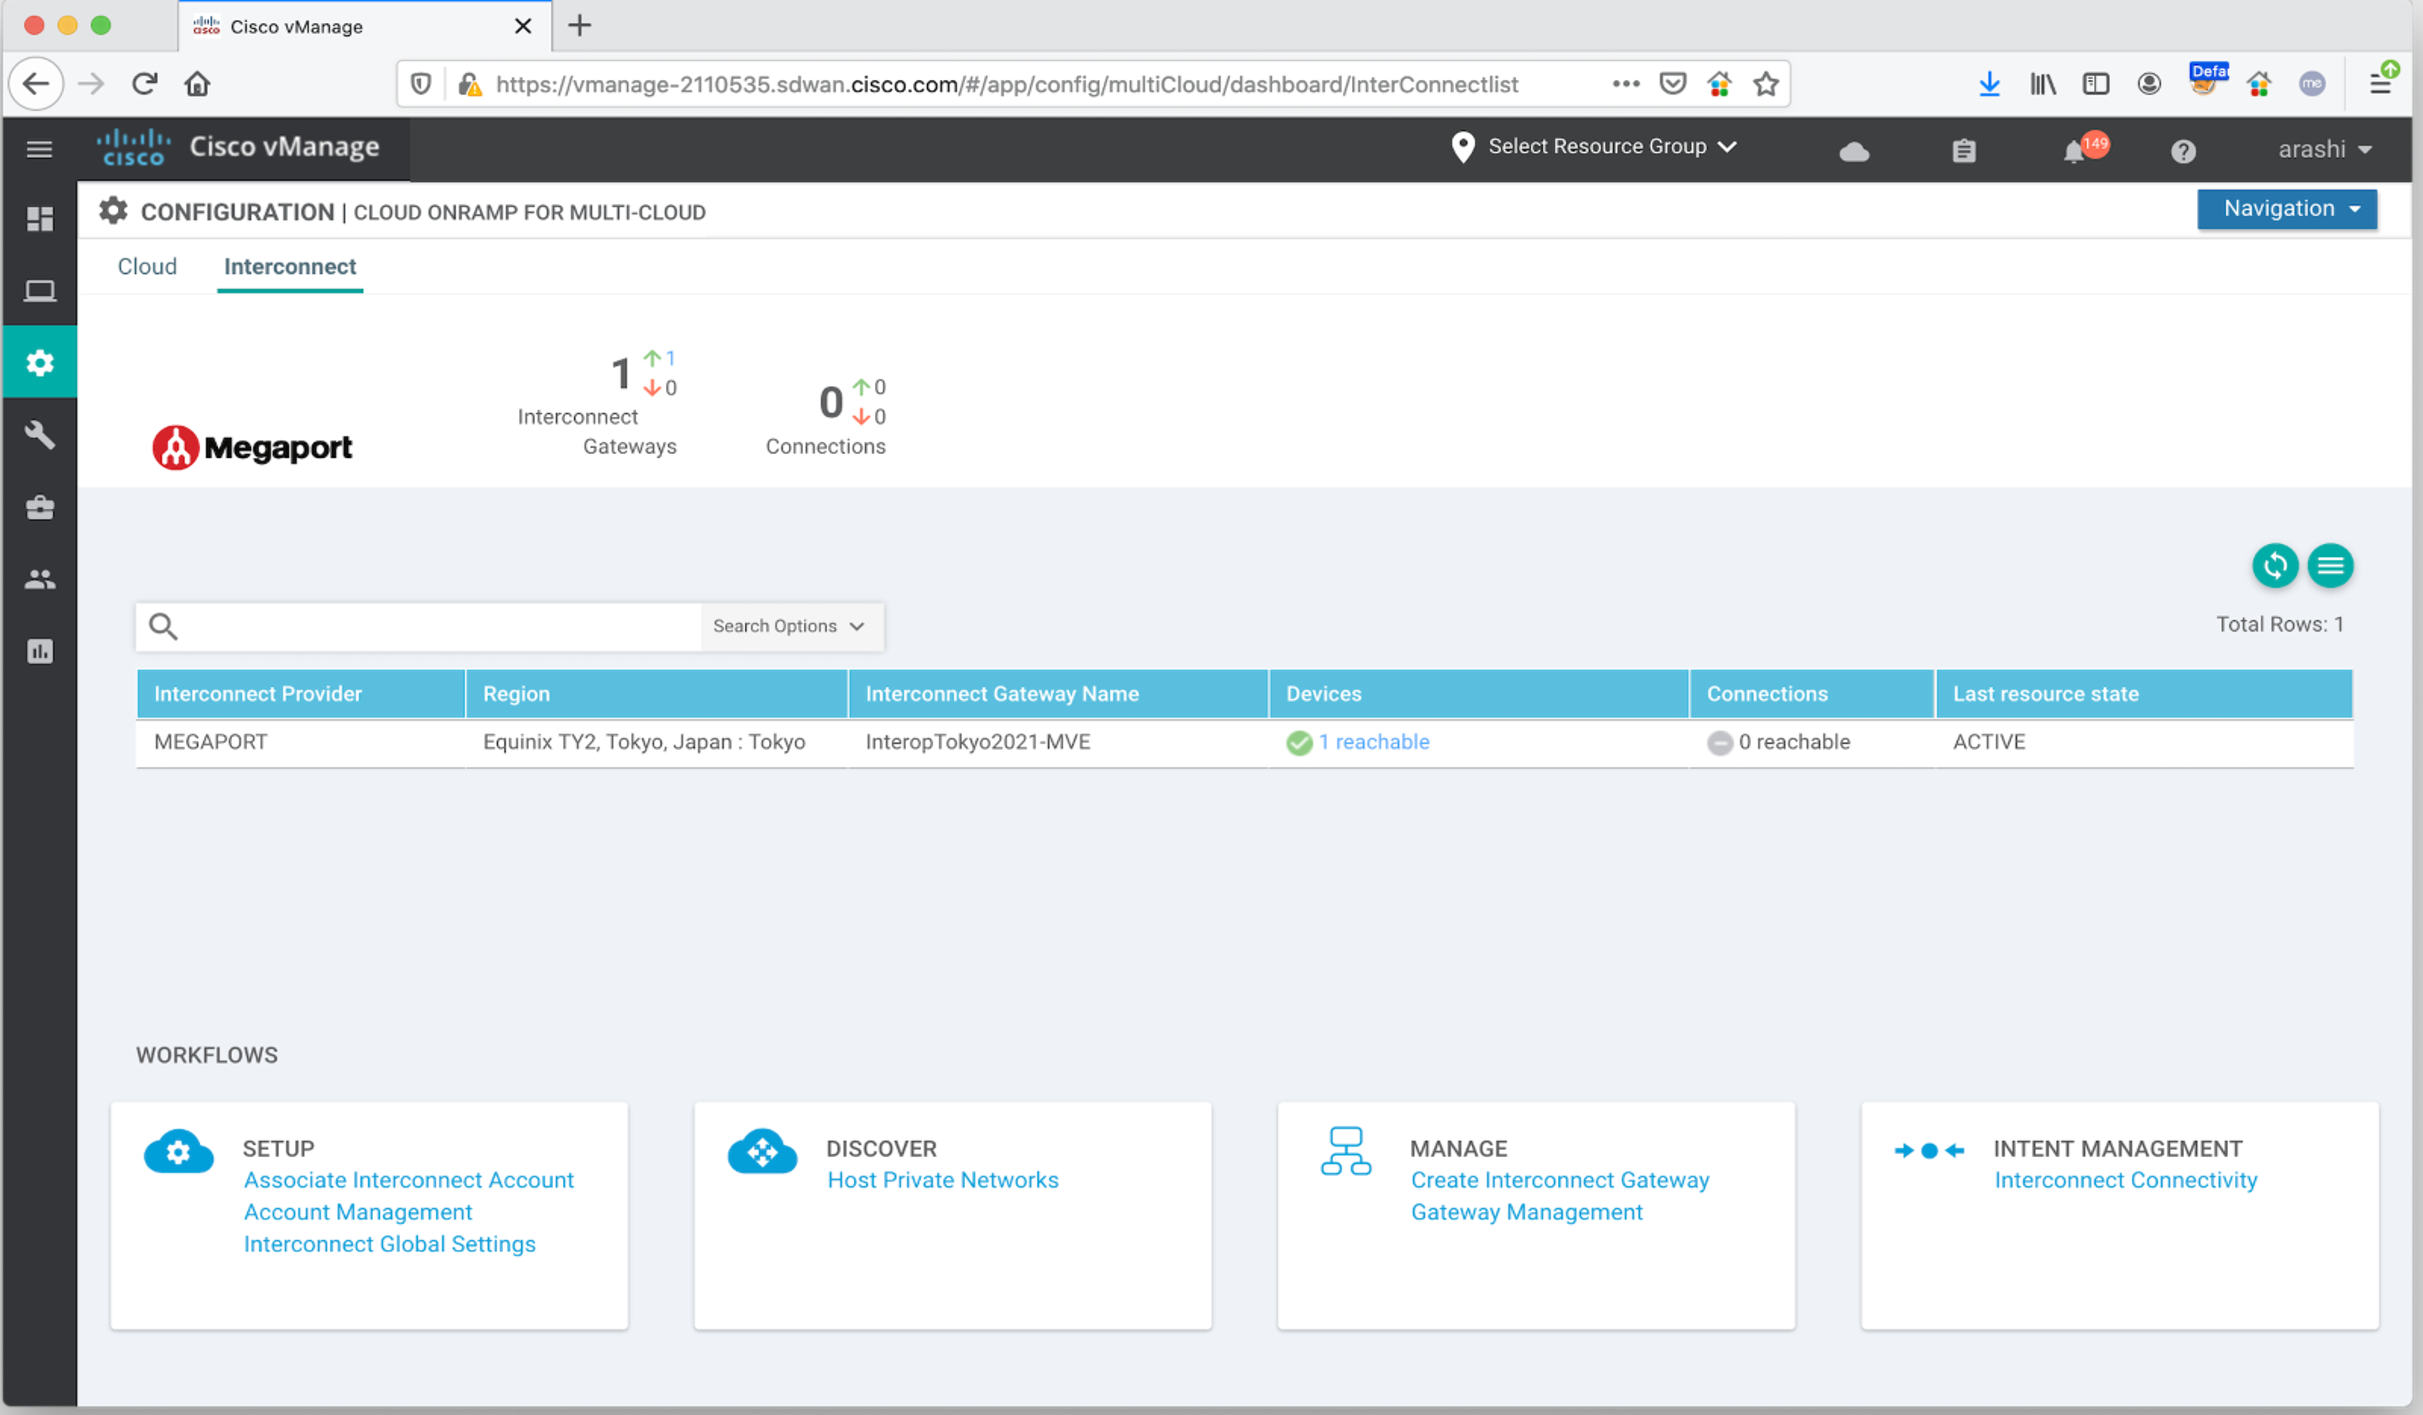This screenshot has width=2423, height=1415.
Task: Click the Administration people sidebar icon
Action: click(39, 579)
